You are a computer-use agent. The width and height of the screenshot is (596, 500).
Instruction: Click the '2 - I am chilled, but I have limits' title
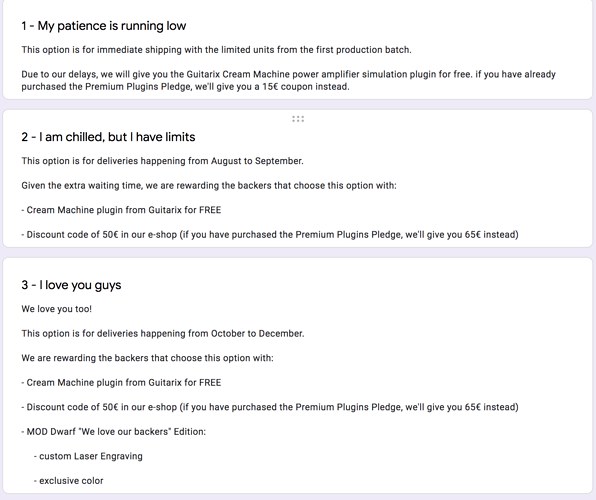pos(108,137)
